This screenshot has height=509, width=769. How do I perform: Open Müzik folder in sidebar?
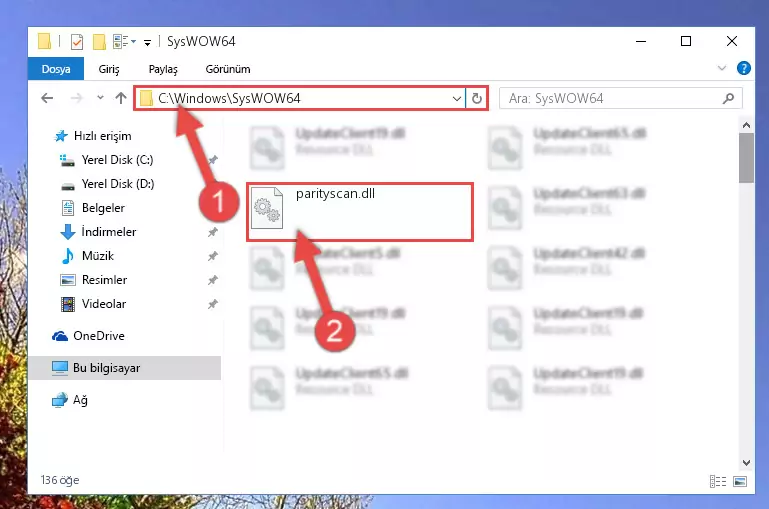click(x=98, y=256)
